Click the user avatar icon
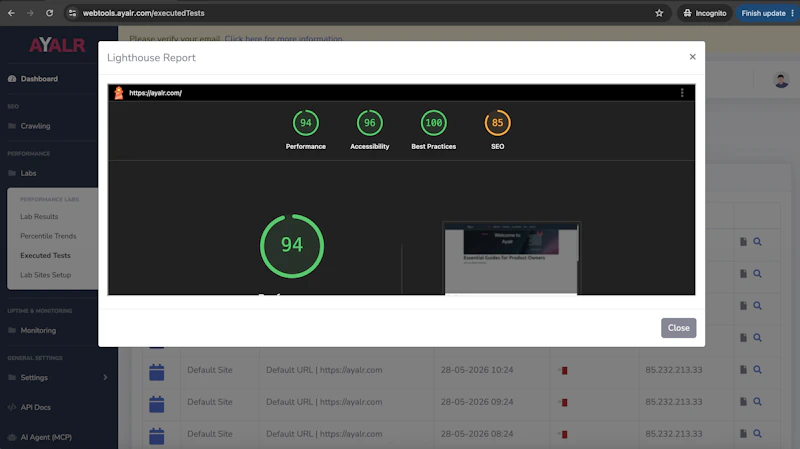 coord(781,80)
